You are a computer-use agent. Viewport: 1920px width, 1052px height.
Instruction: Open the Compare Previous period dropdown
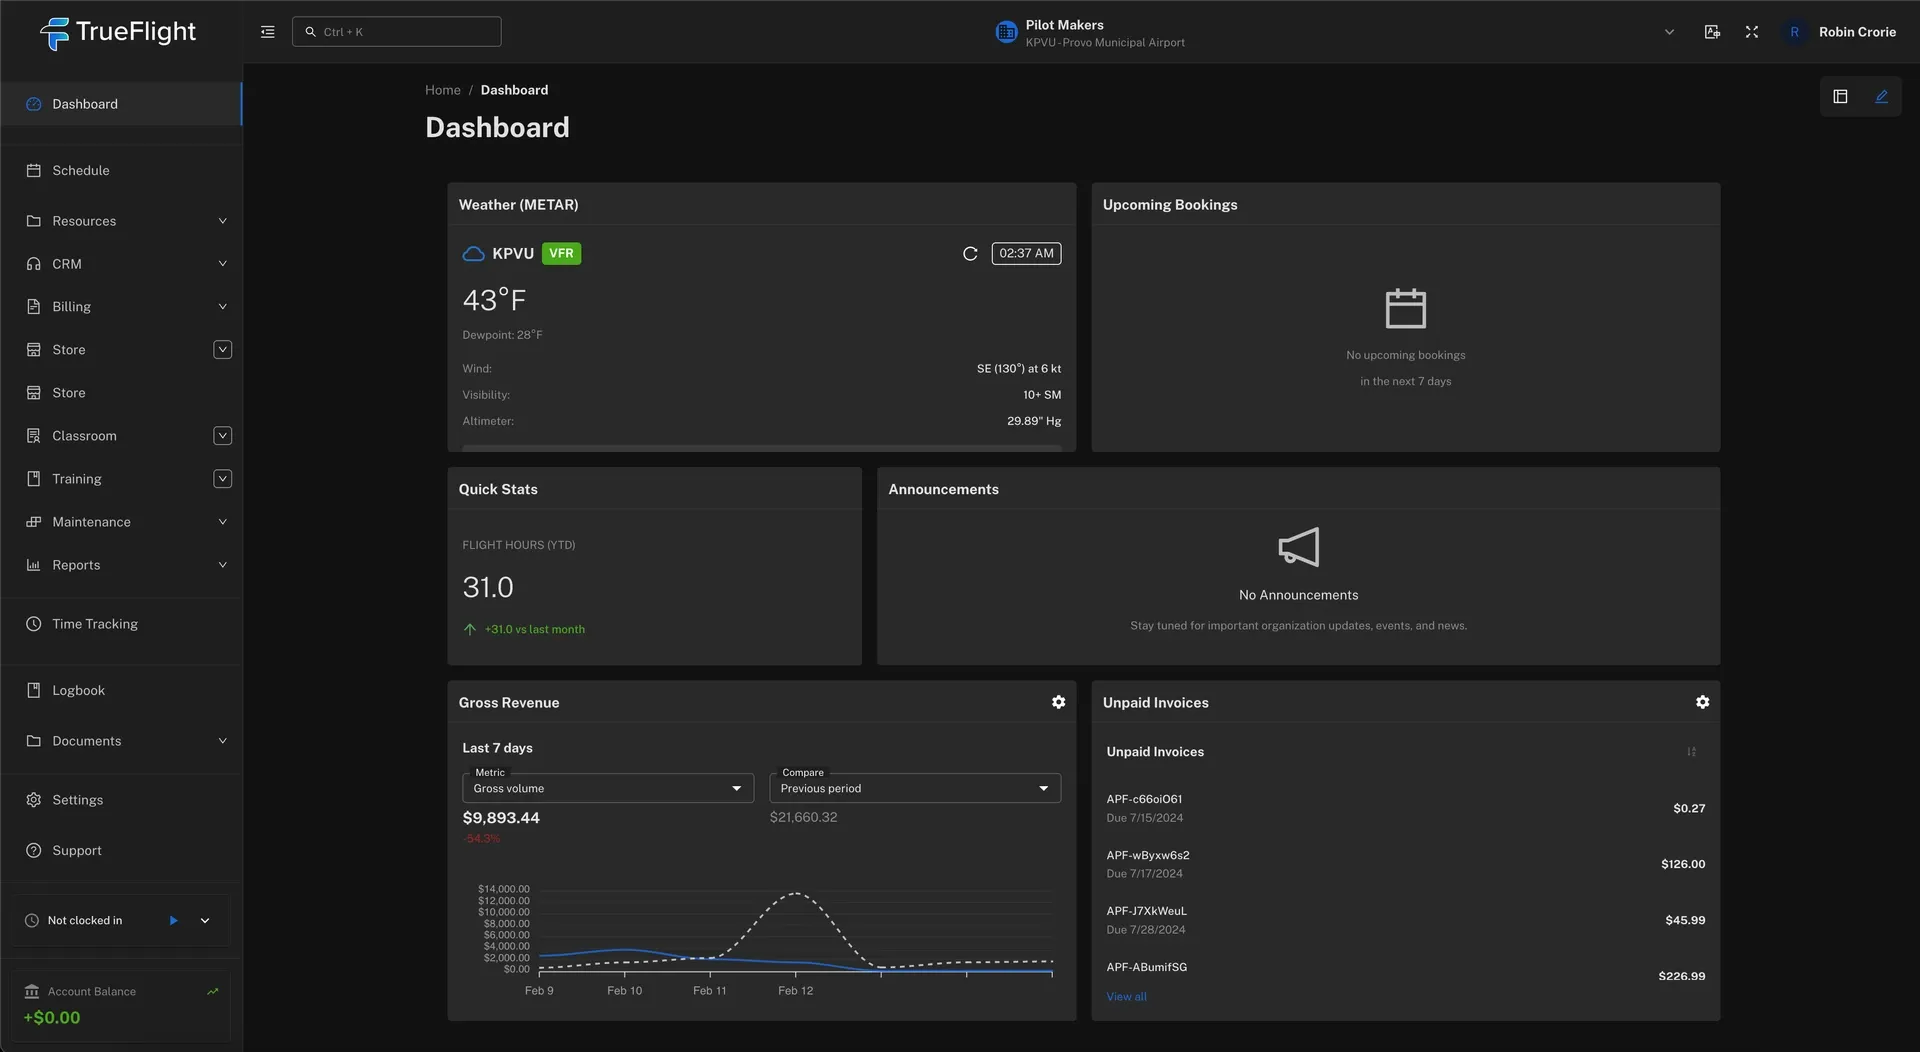coord(914,789)
